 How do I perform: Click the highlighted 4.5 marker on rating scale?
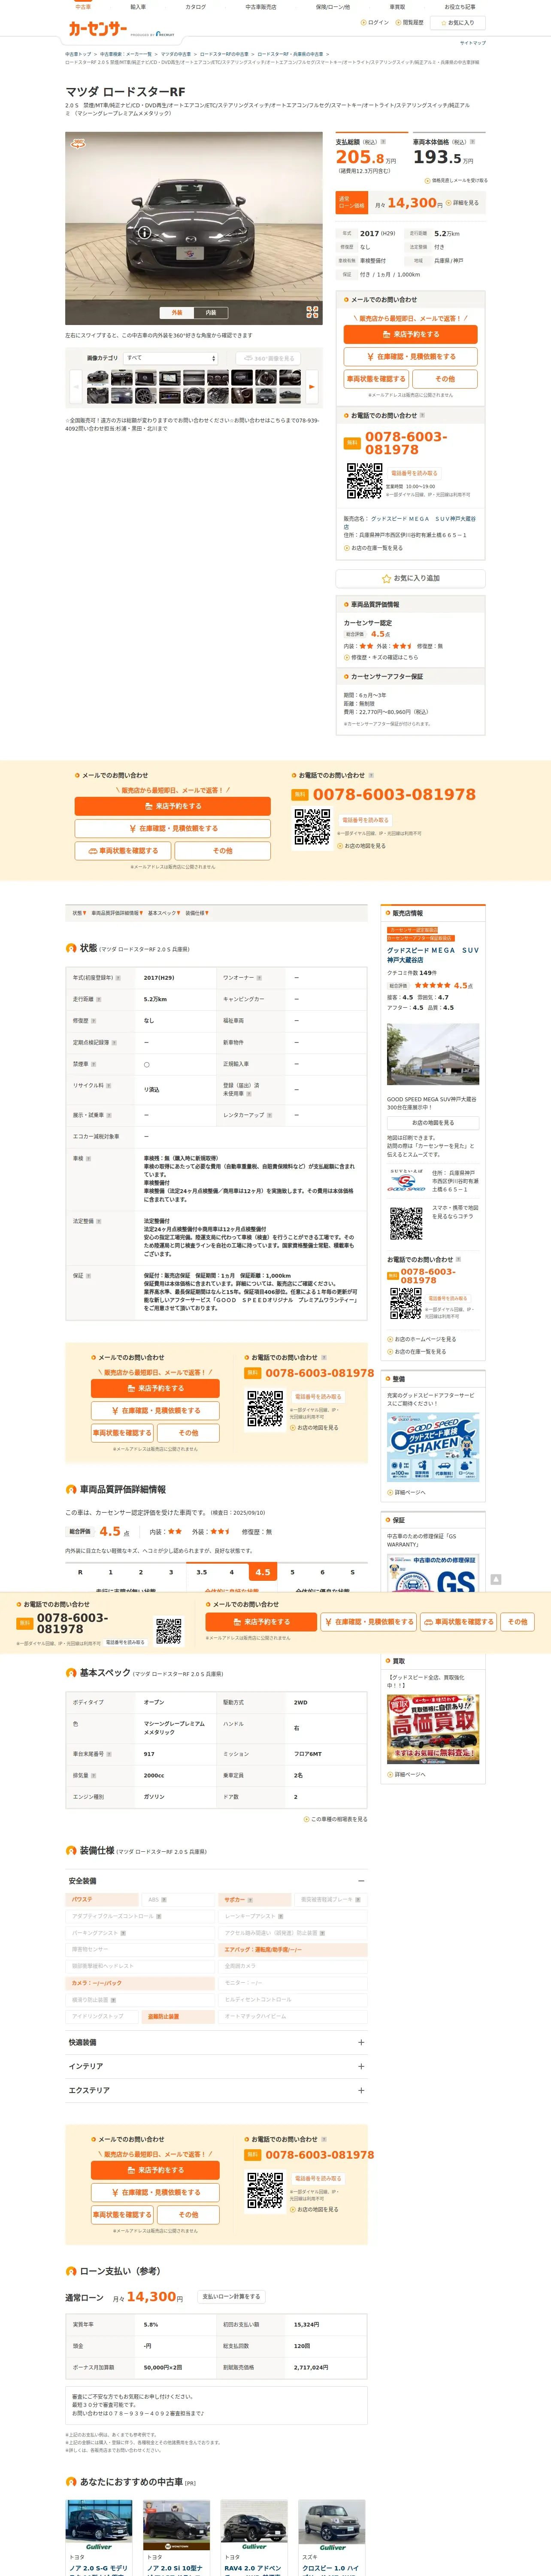point(262,1572)
